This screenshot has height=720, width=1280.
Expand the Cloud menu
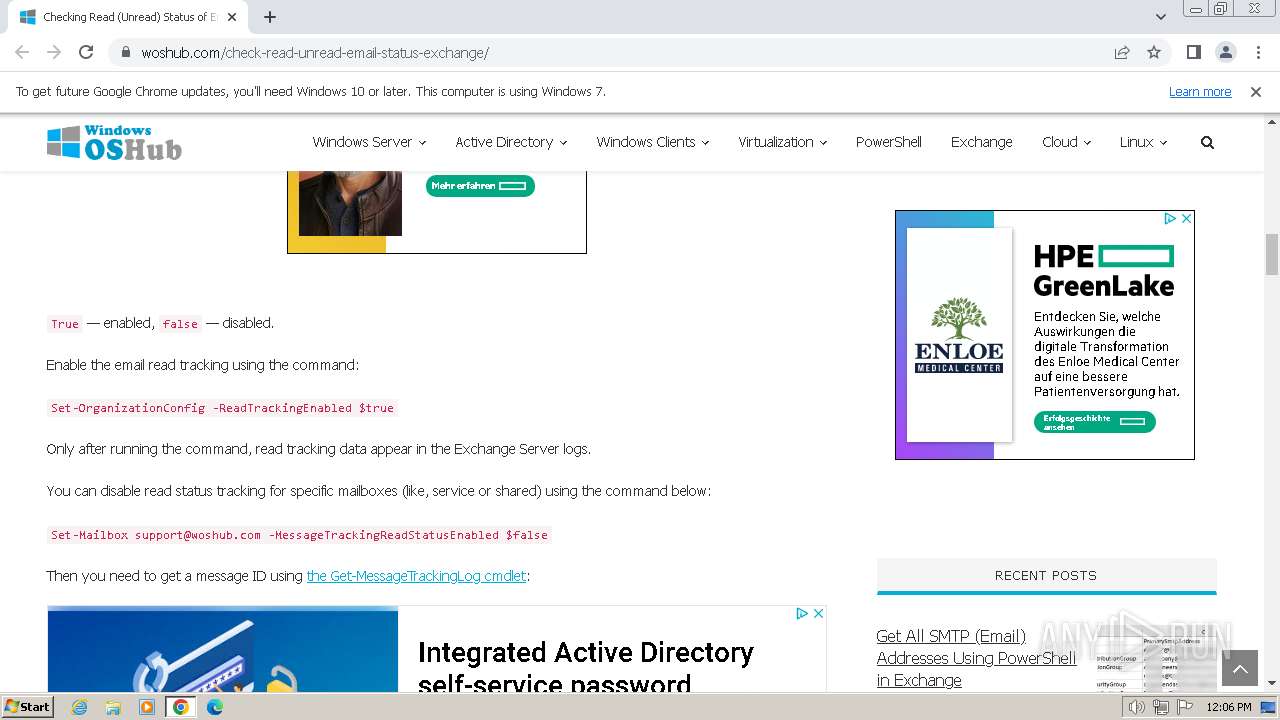pos(1066,142)
